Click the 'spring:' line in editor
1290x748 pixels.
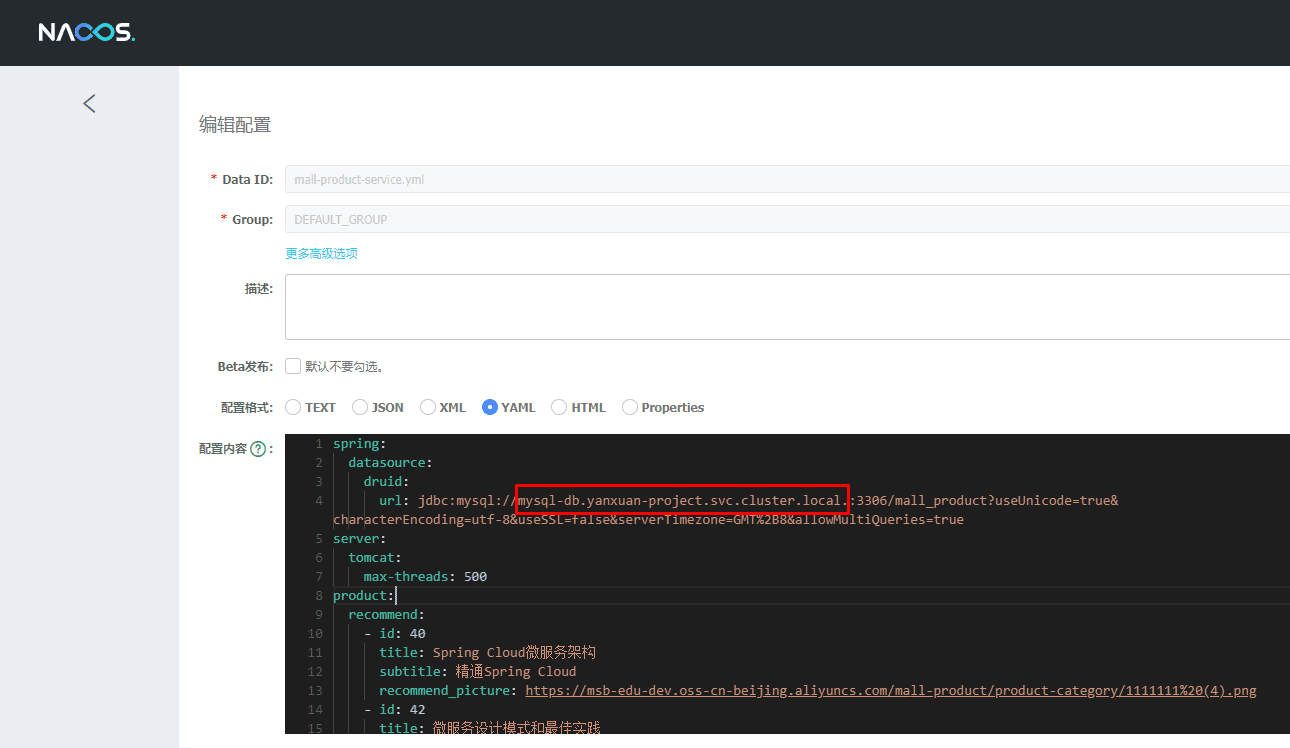(359, 443)
